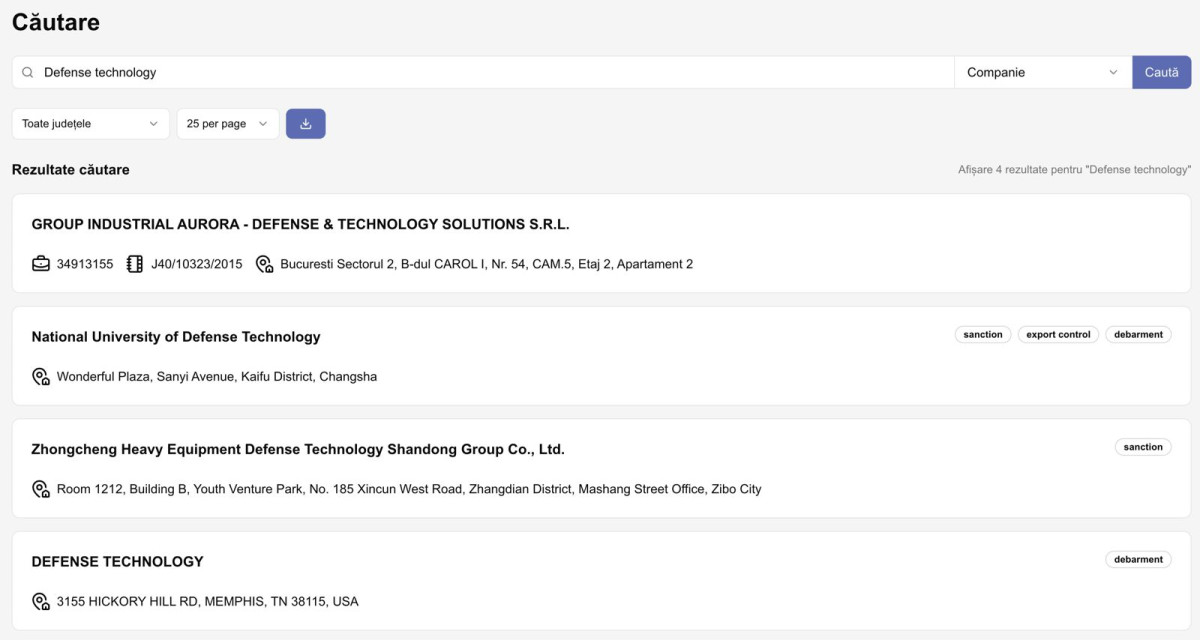Click location pin beside Room 1212 address

point(41,489)
